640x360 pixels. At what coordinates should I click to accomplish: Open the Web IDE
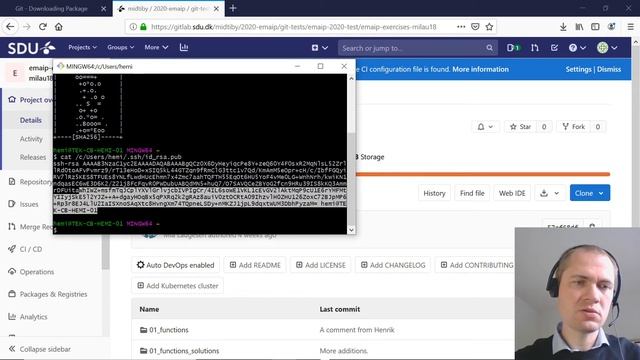point(512,193)
